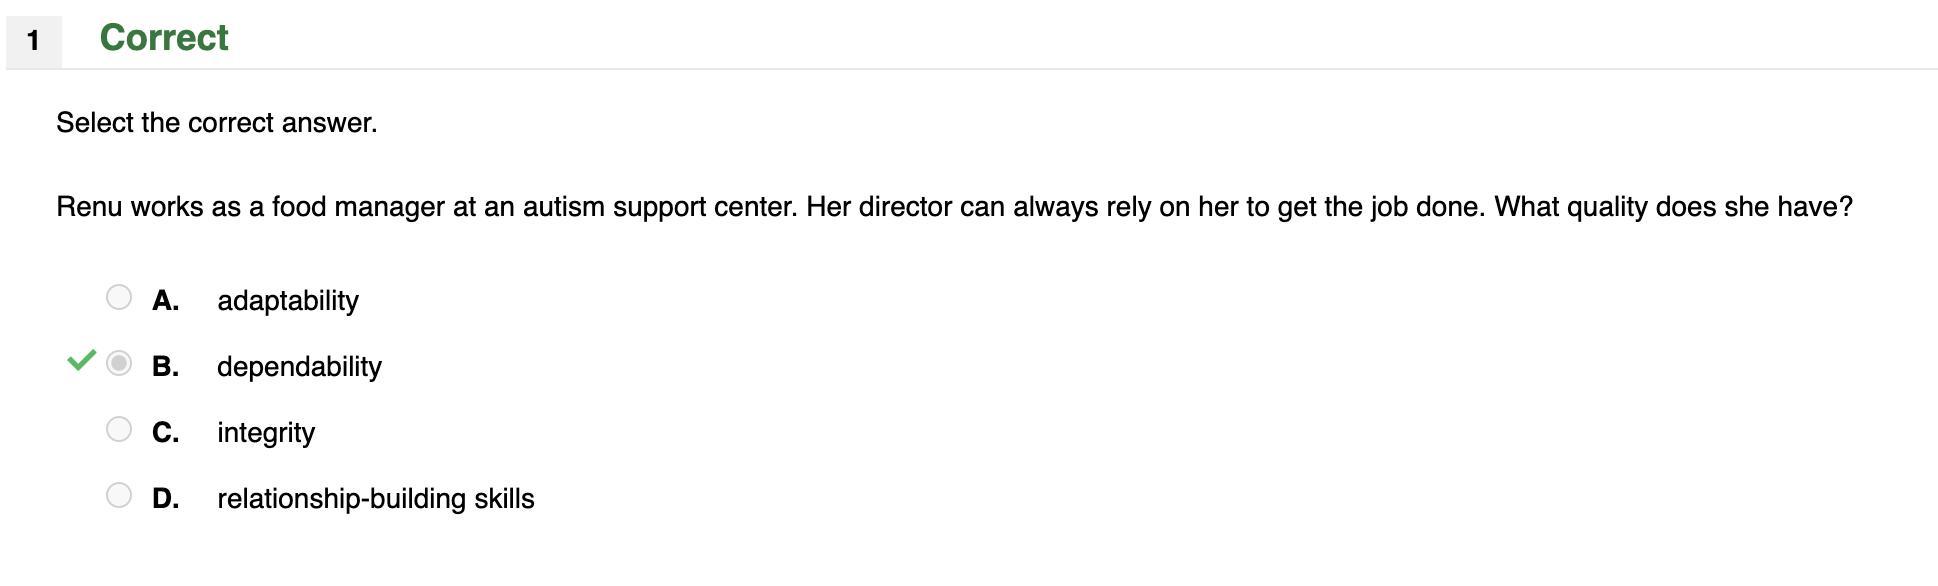Click the bold letter "A." label
This screenshot has height=586, width=1938.
166,301
